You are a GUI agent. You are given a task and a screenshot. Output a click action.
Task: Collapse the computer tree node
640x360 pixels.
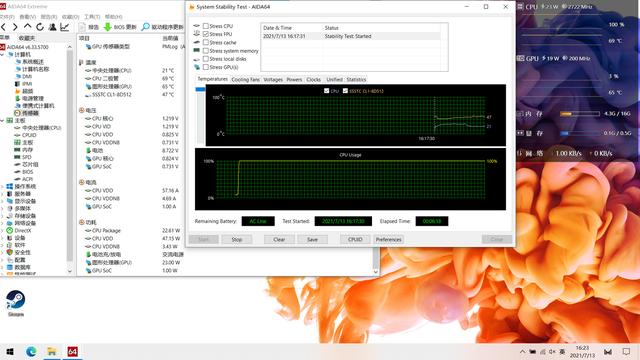[x=2, y=54]
